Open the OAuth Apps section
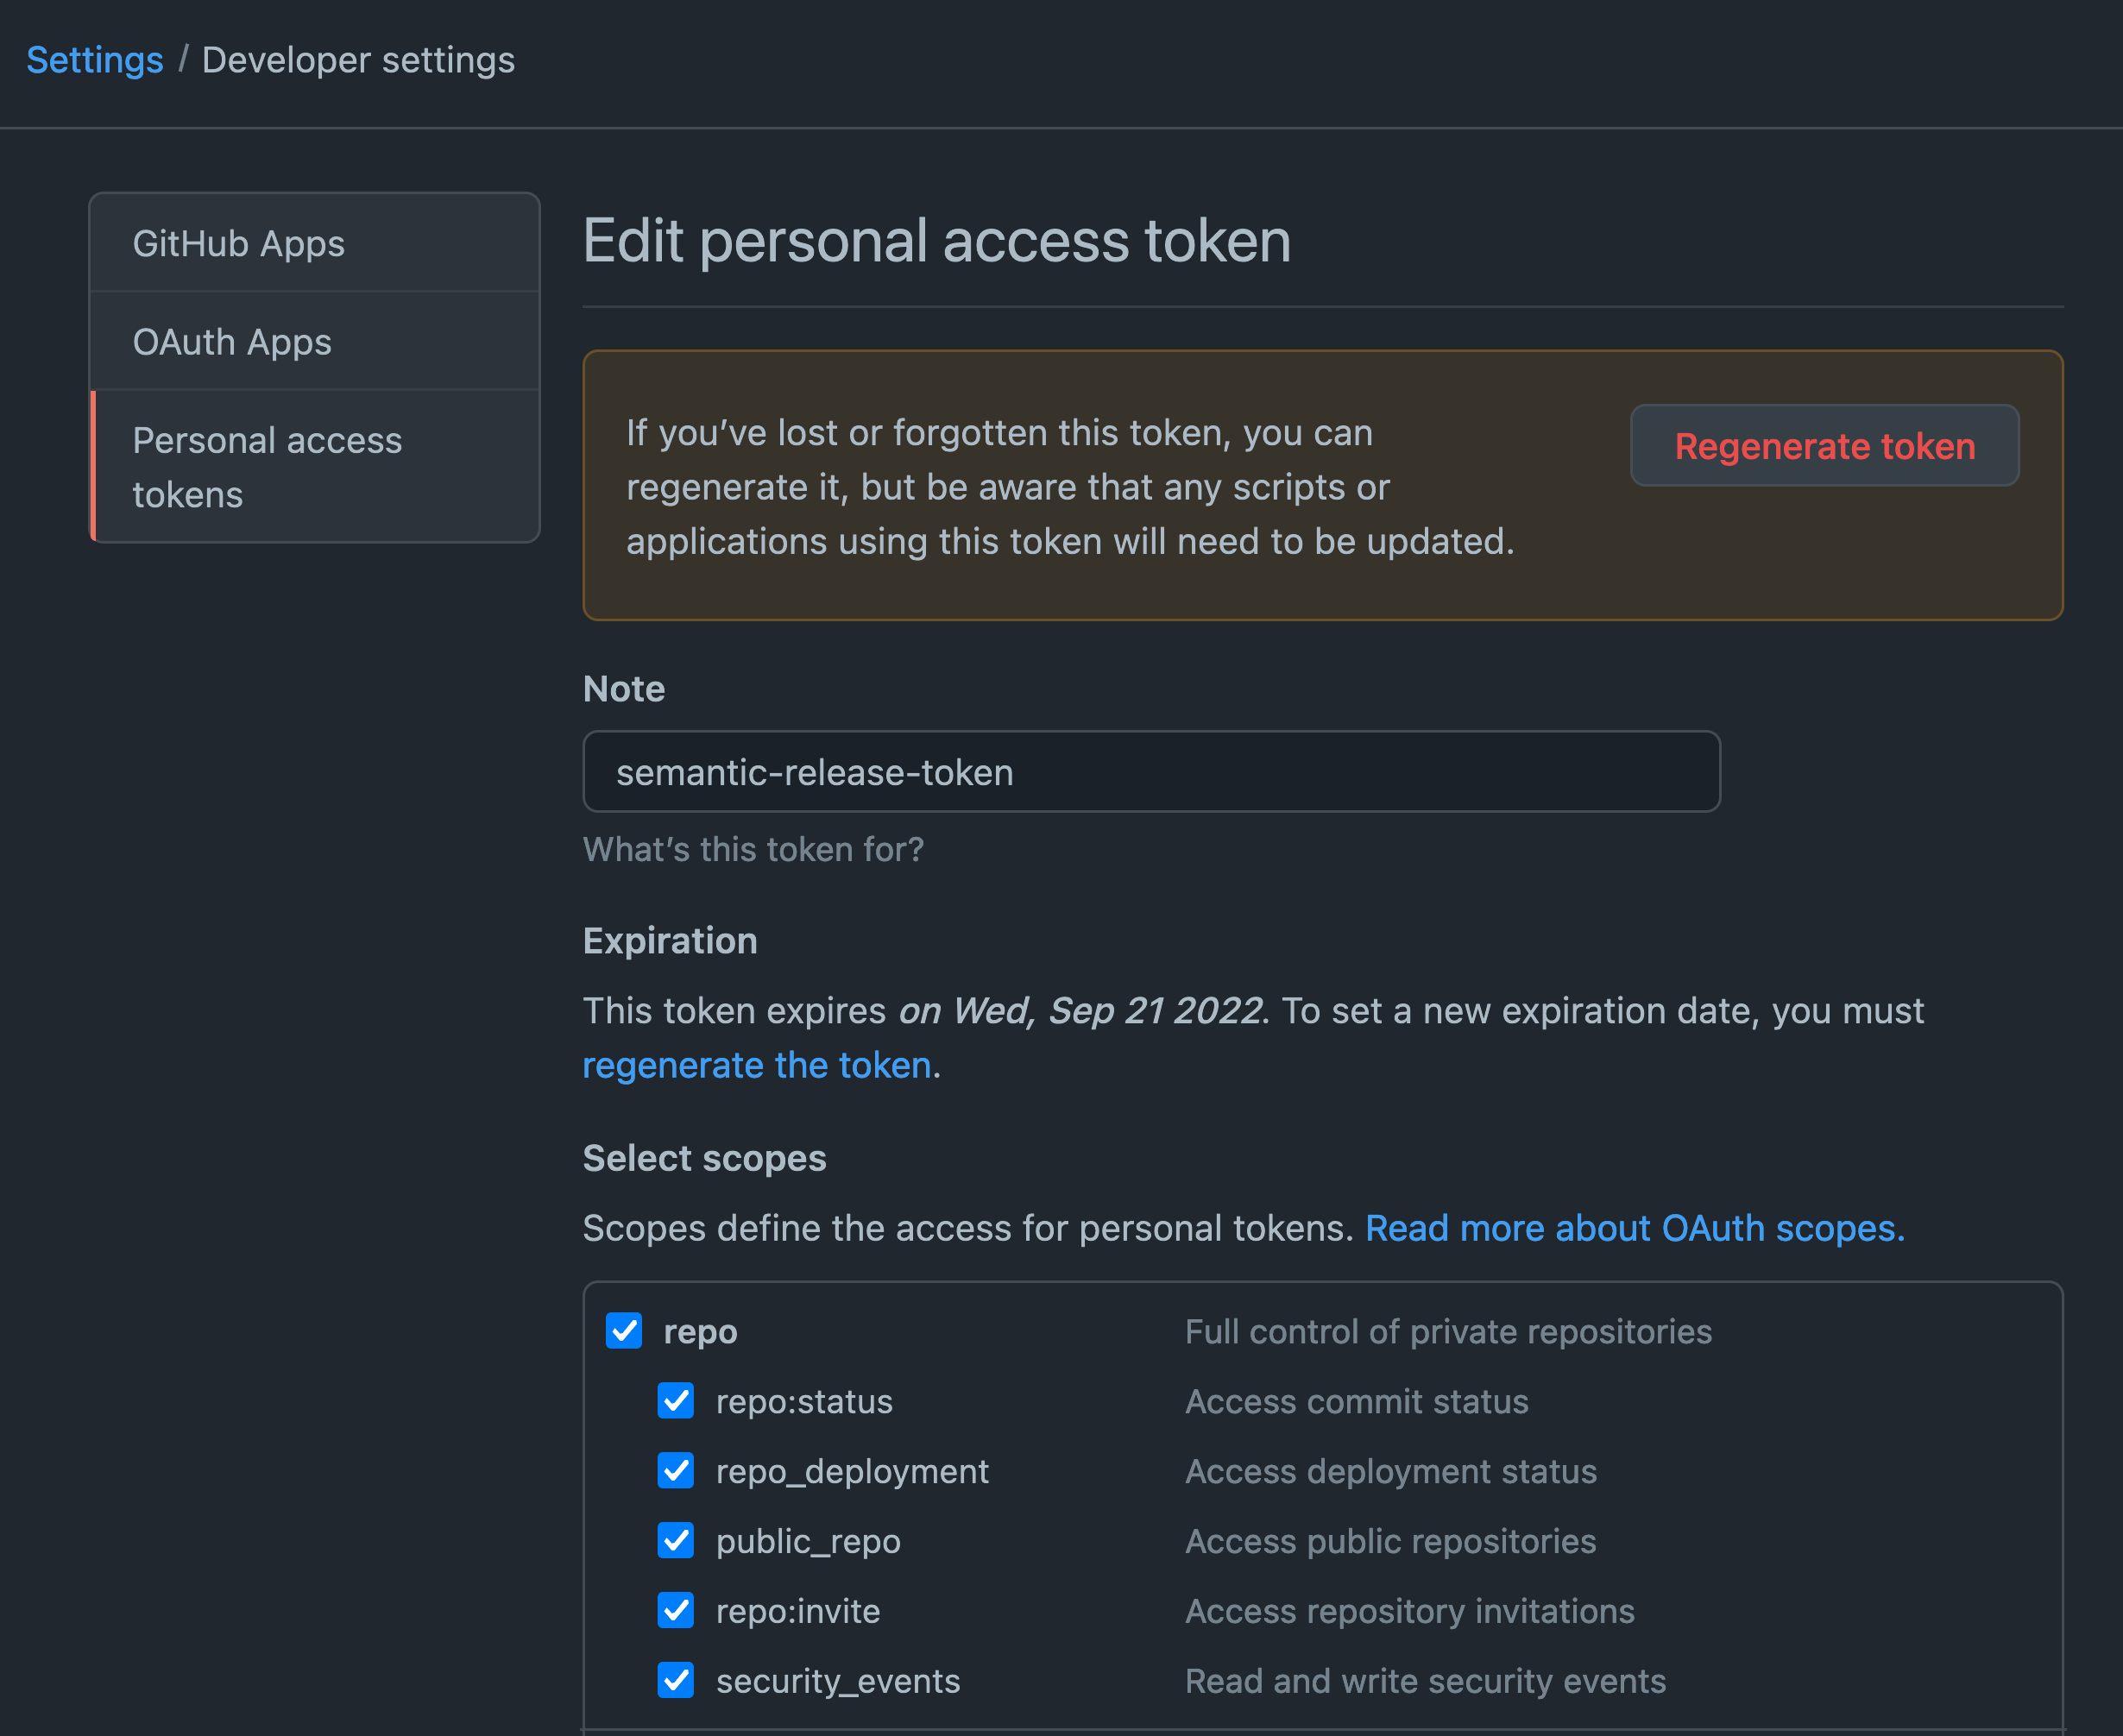The height and width of the screenshot is (1736, 2123). (x=232, y=341)
